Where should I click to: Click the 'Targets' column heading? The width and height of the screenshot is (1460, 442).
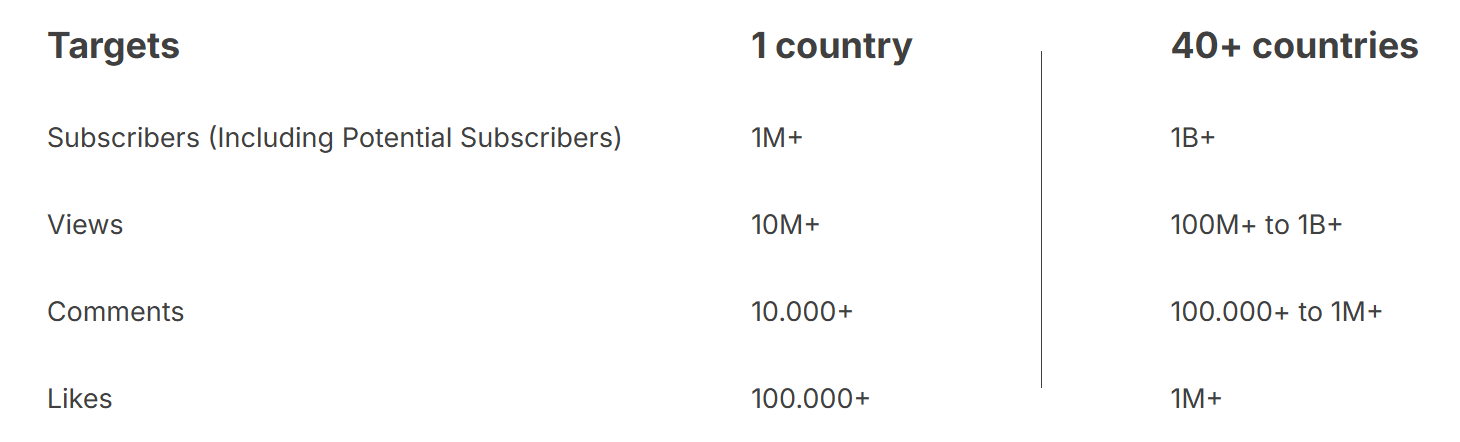coord(114,46)
